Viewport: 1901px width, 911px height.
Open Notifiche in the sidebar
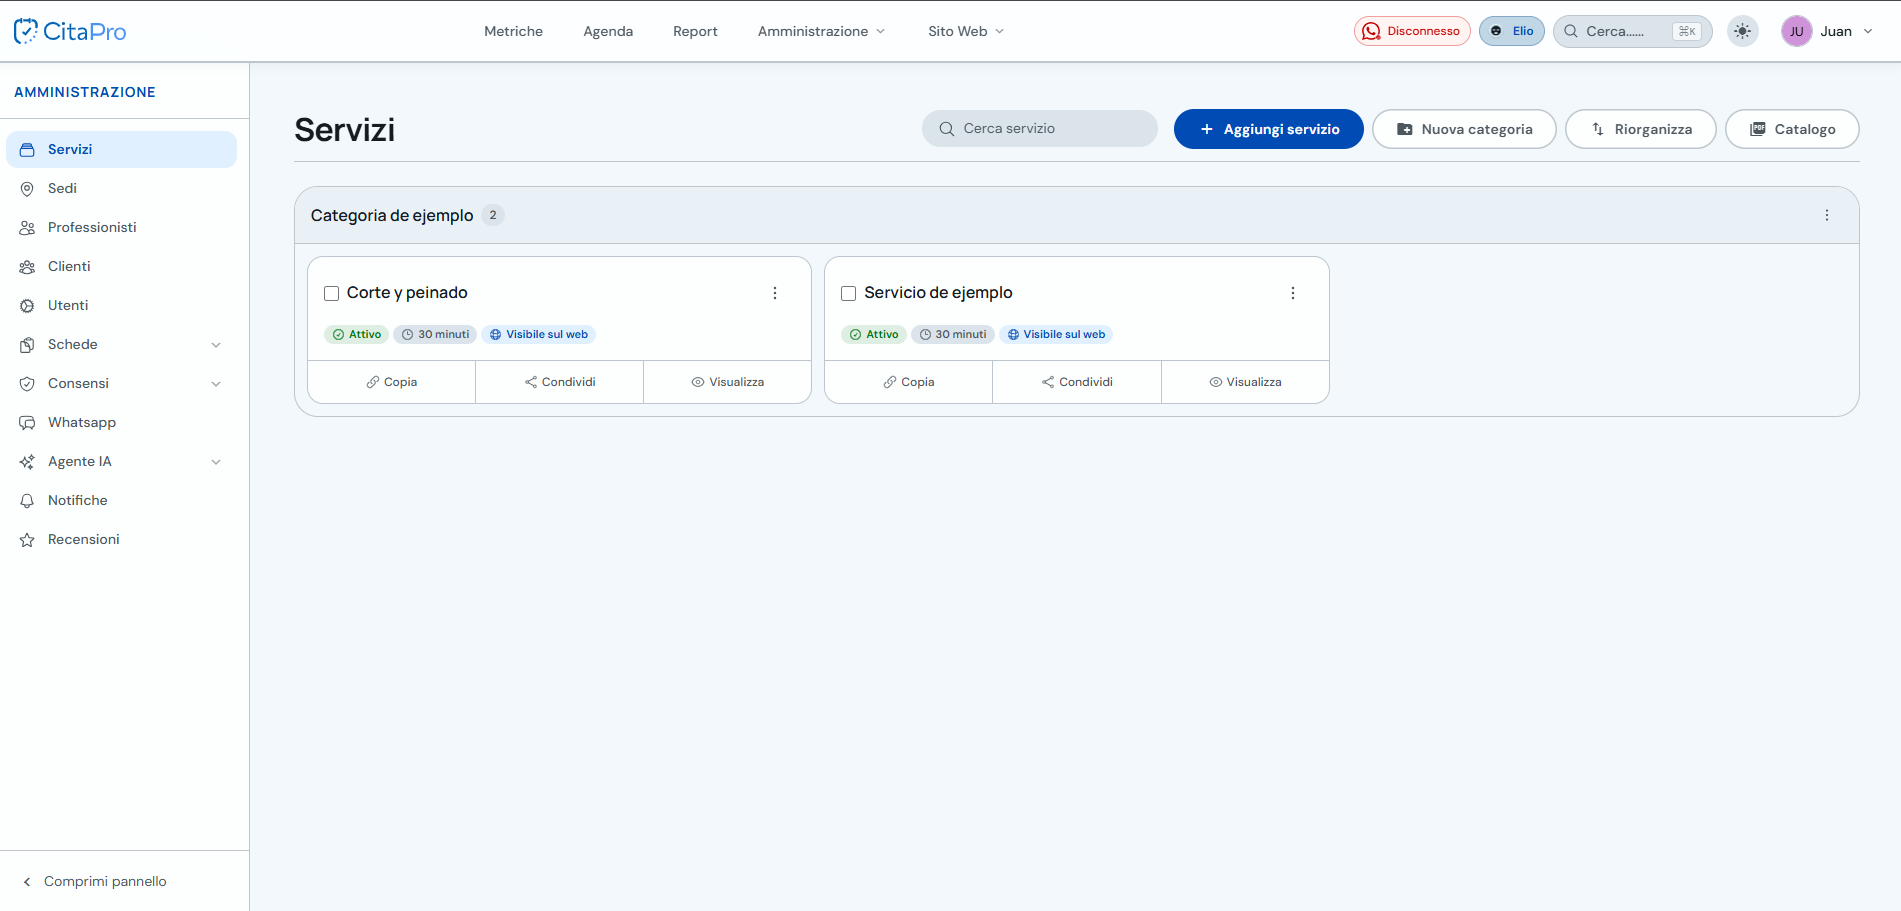[121, 500]
